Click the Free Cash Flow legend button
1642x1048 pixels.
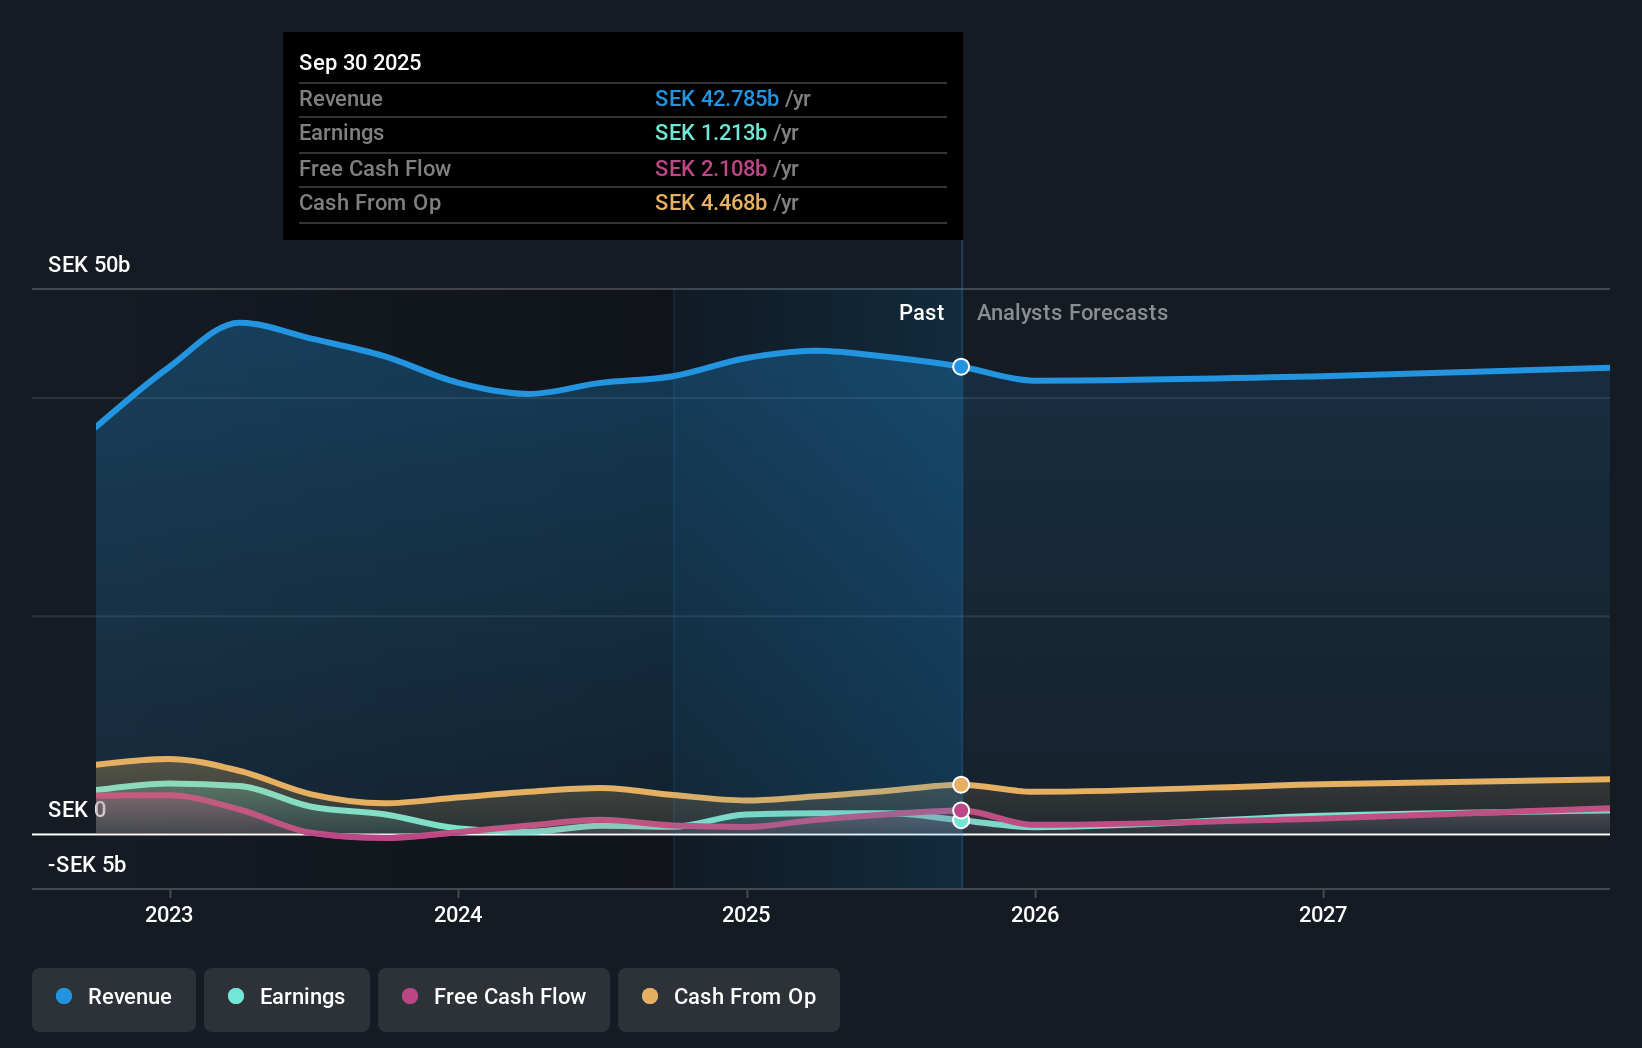tap(493, 997)
